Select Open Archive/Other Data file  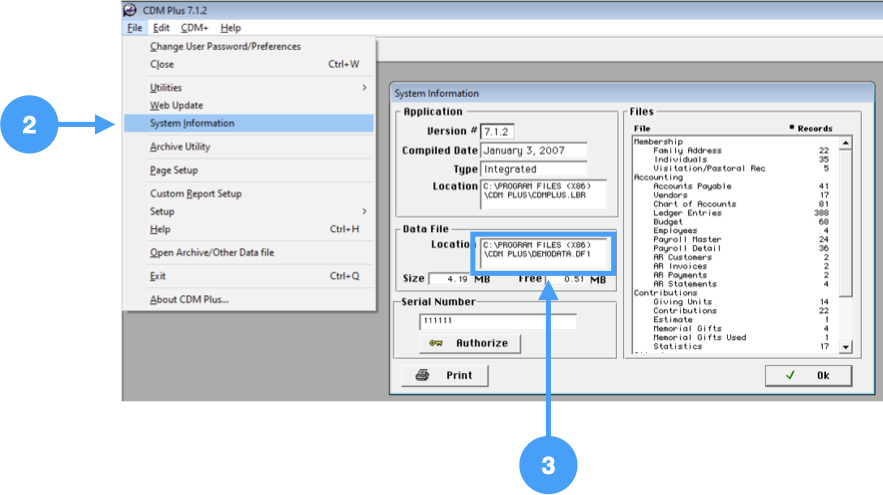pos(212,253)
